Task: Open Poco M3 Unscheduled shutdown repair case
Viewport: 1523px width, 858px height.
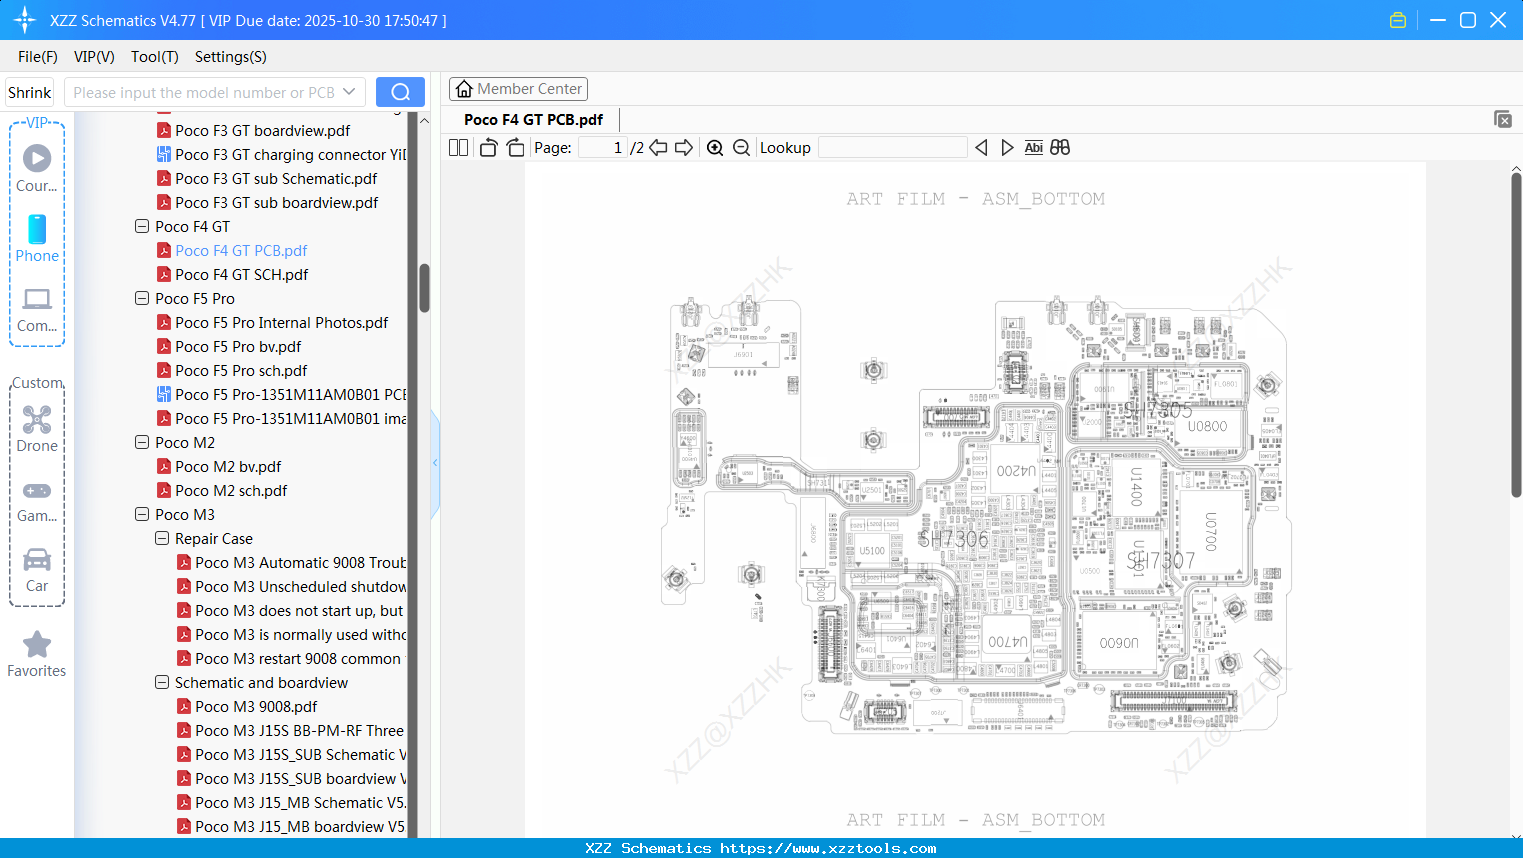Action: (x=291, y=587)
